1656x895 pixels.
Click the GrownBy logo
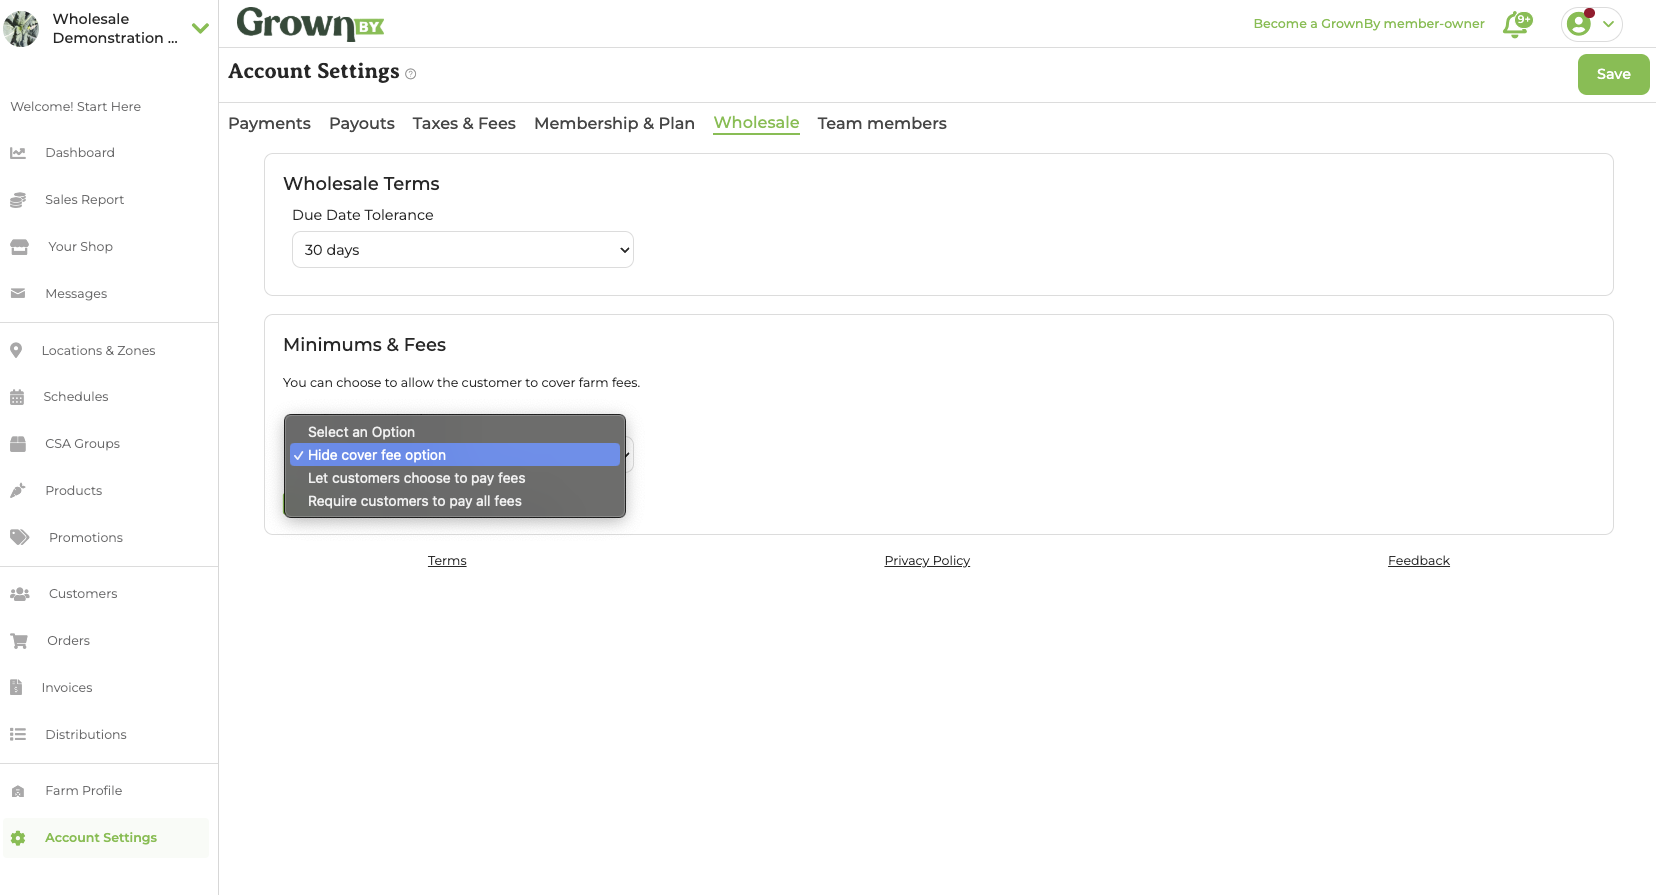point(310,23)
